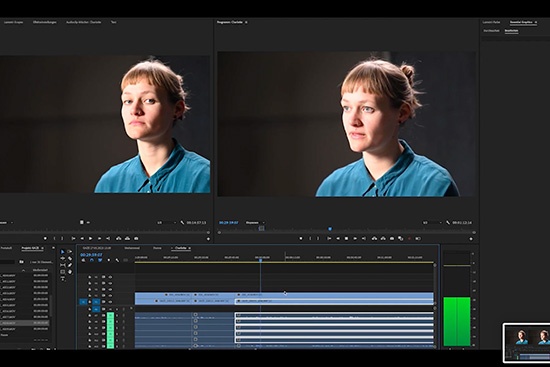The image size is (550, 367).
Task: Open the Project panel menu
Action: point(42,248)
